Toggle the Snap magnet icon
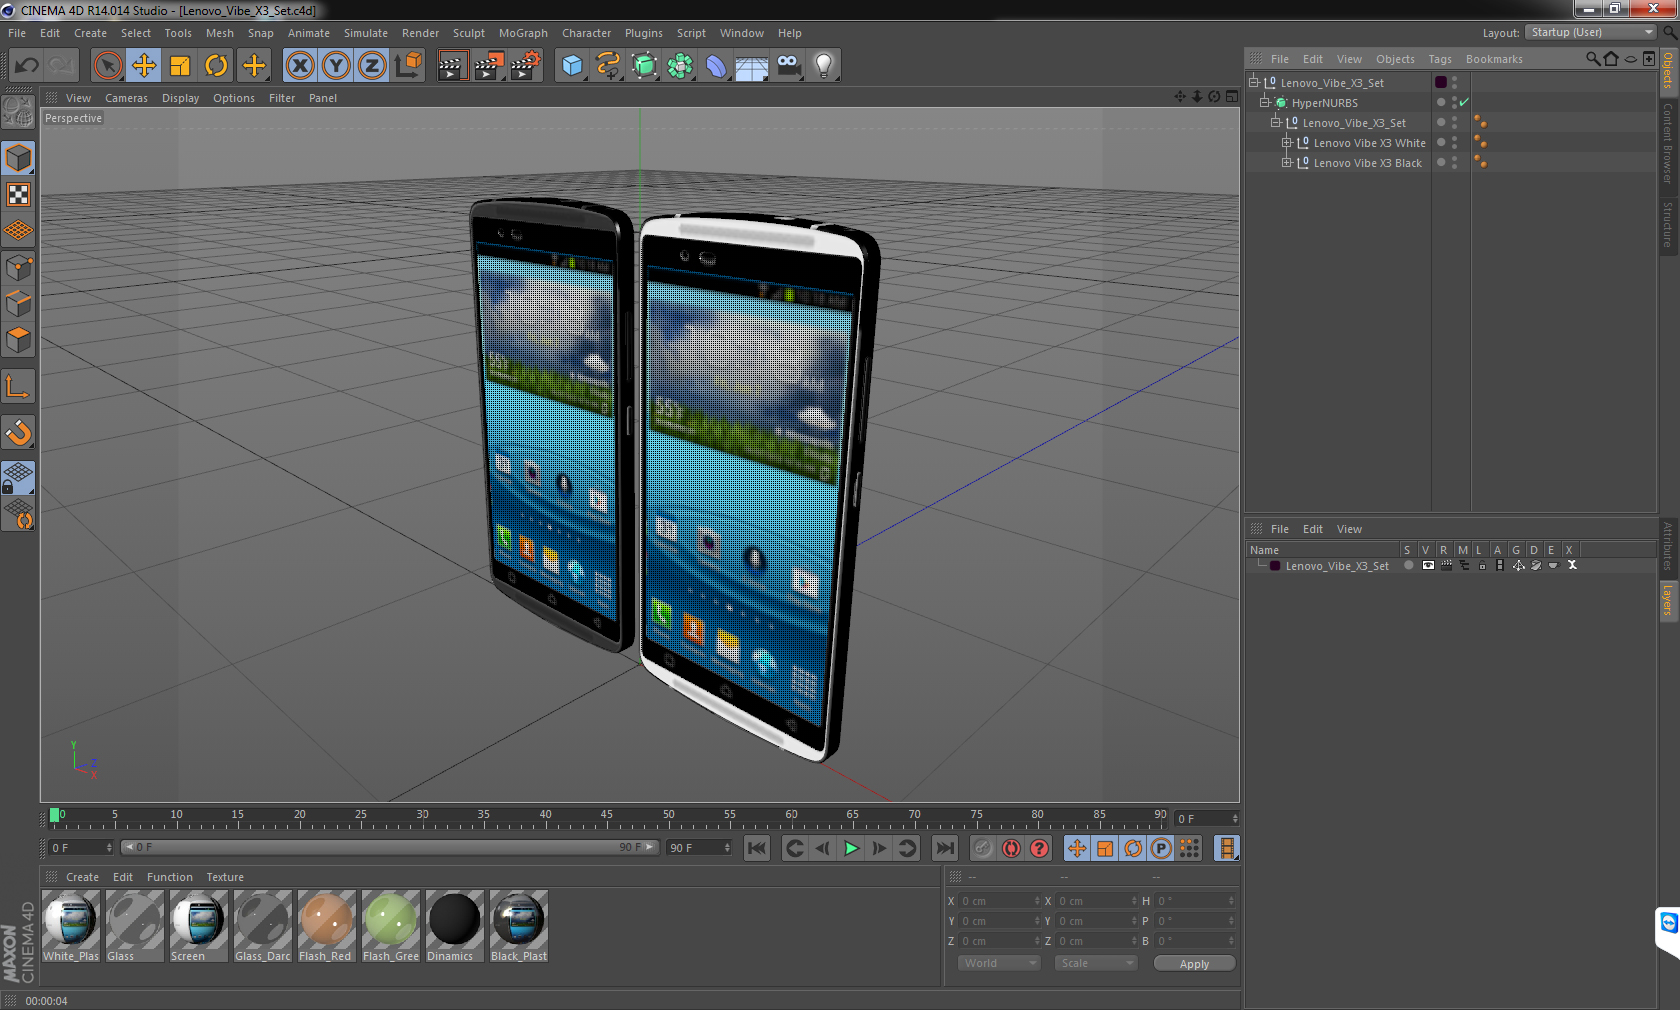This screenshot has height=1010, width=1680. (18, 432)
